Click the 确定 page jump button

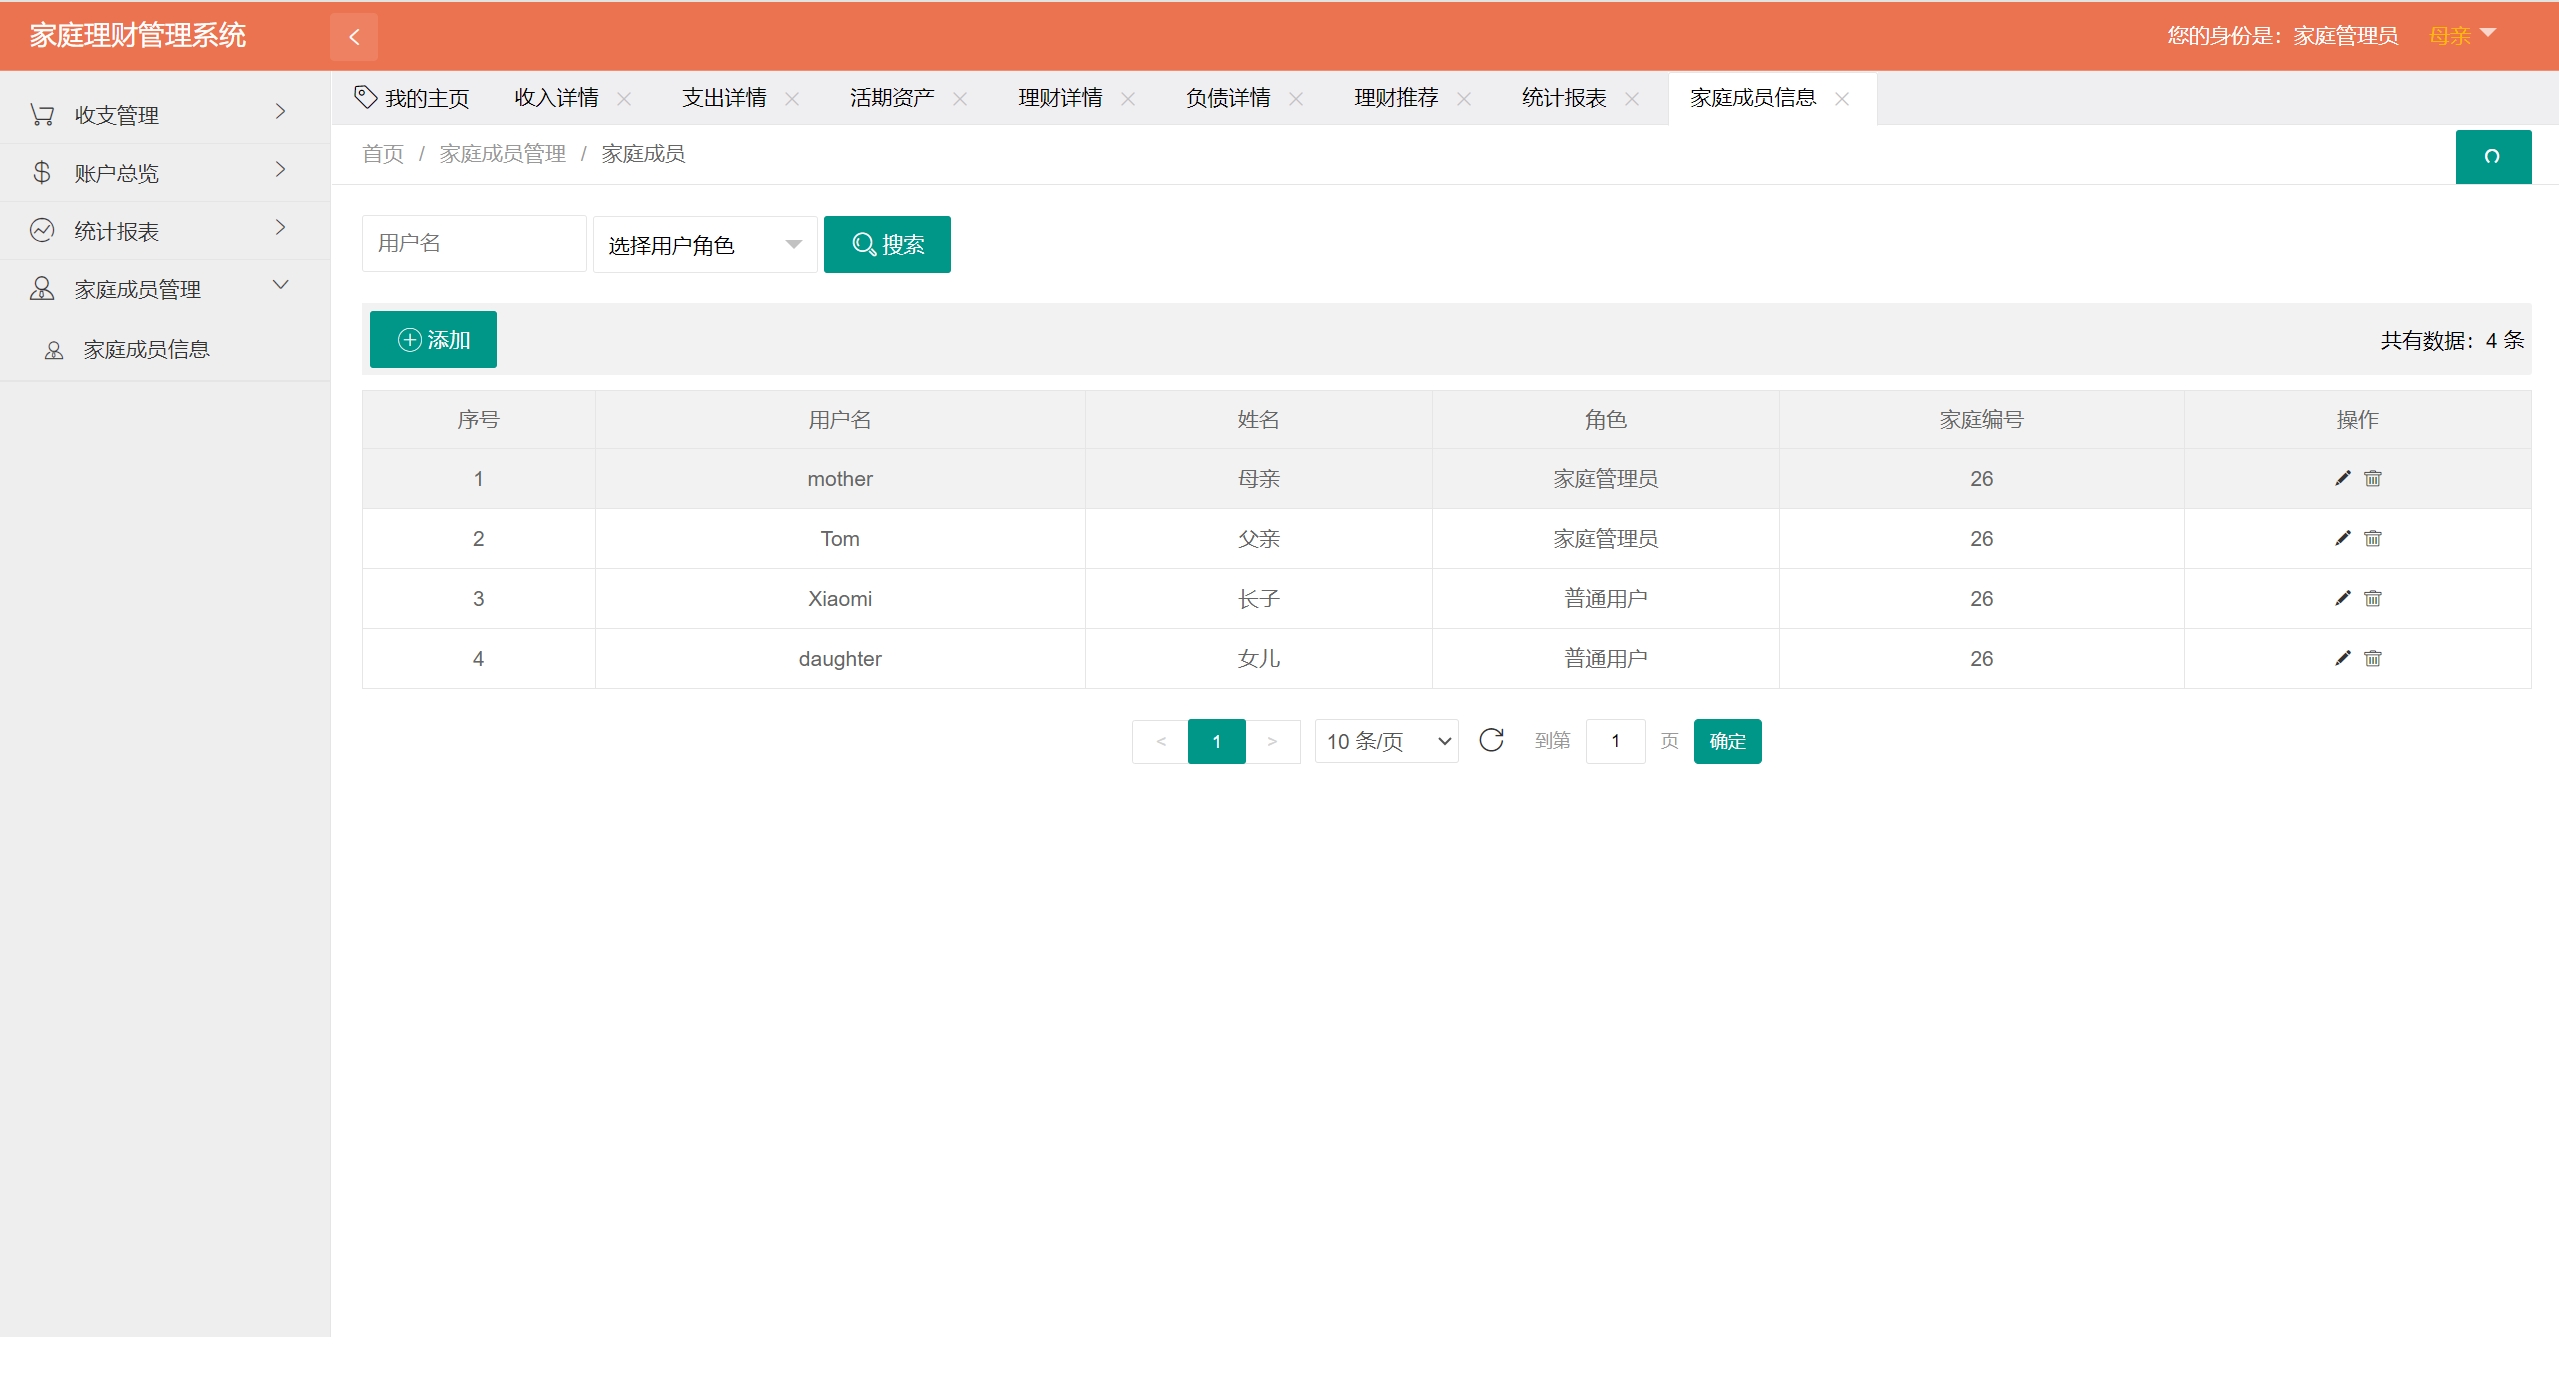pyautogui.click(x=1726, y=741)
